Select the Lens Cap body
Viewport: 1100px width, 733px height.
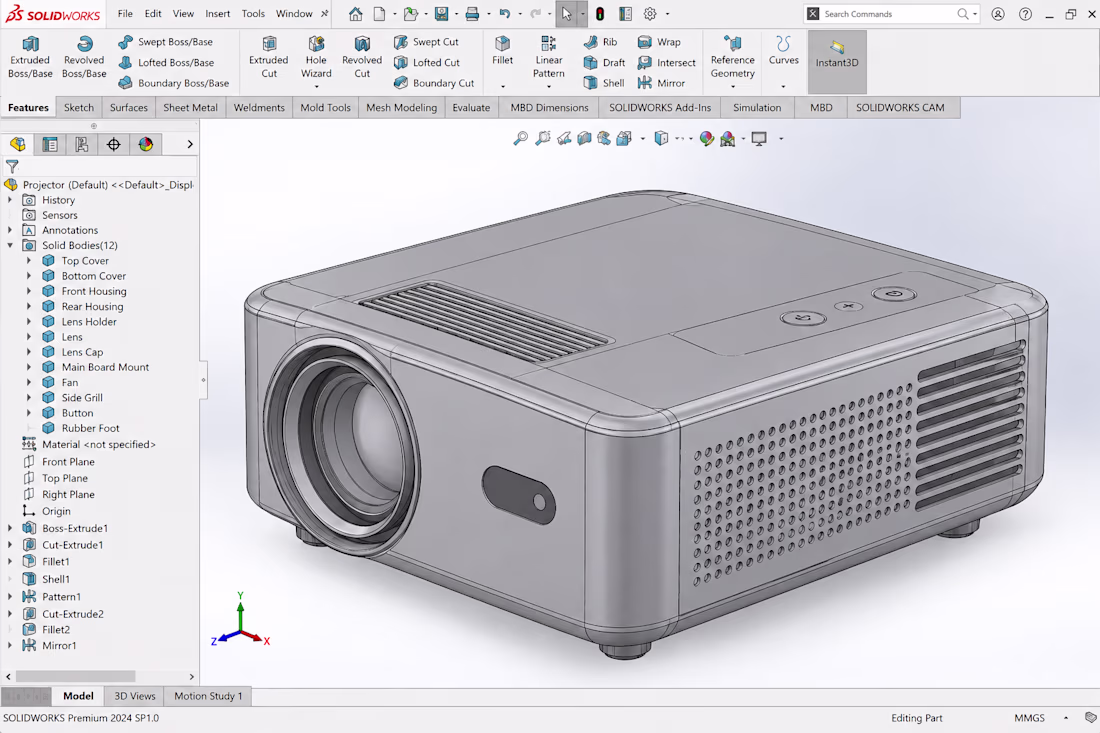coord(82,352)
